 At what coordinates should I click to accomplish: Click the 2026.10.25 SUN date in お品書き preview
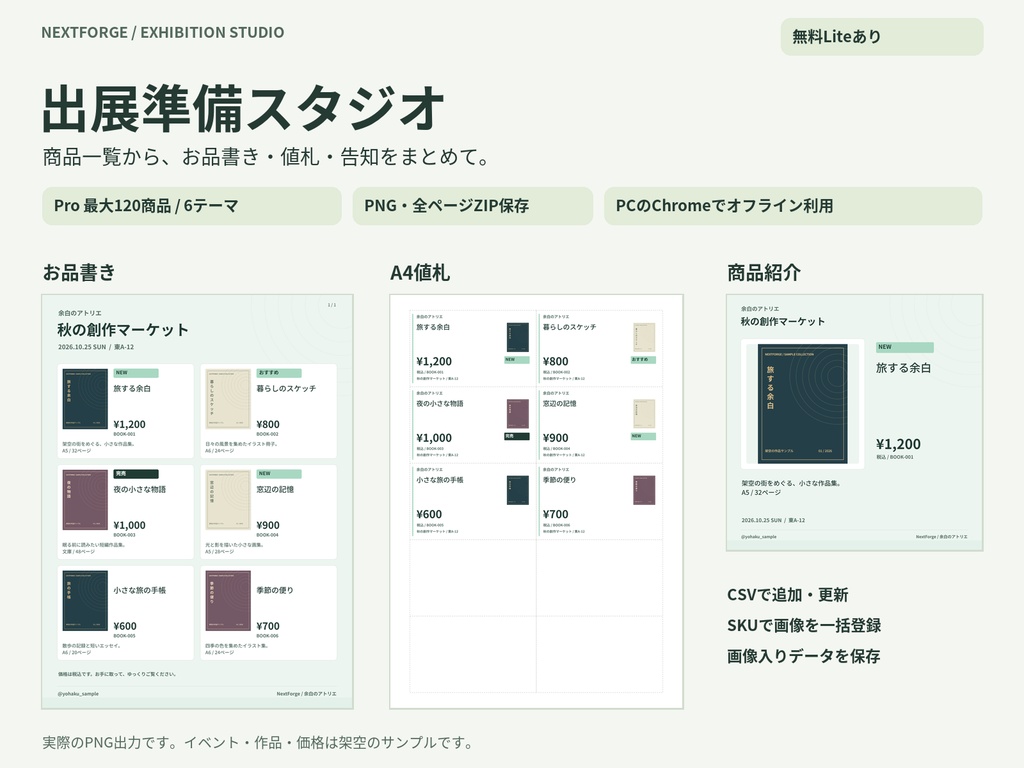click(x=82, y=347)
